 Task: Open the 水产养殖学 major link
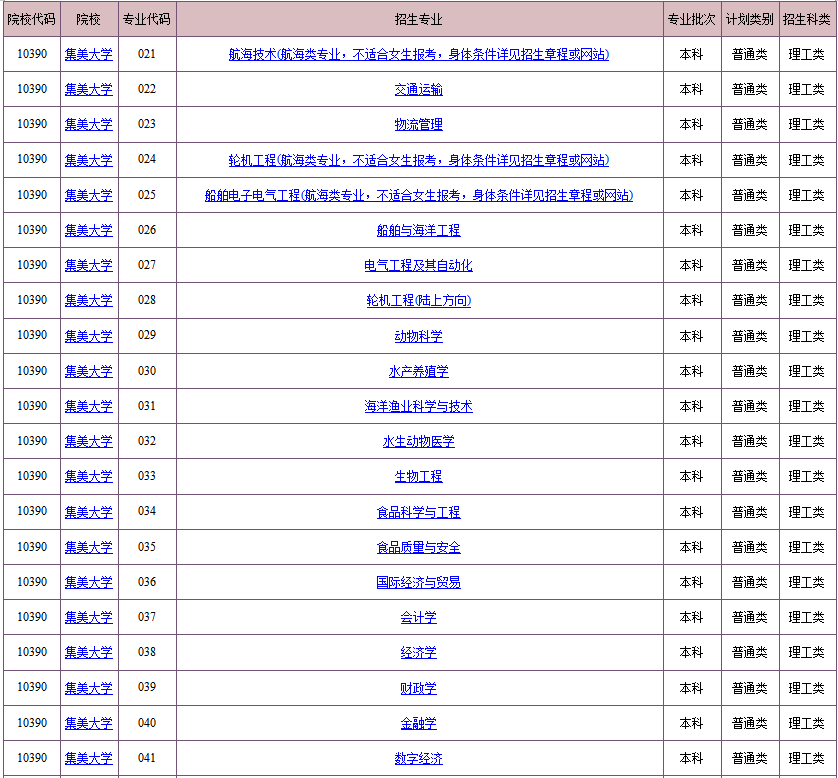click(x=418, y=371)
